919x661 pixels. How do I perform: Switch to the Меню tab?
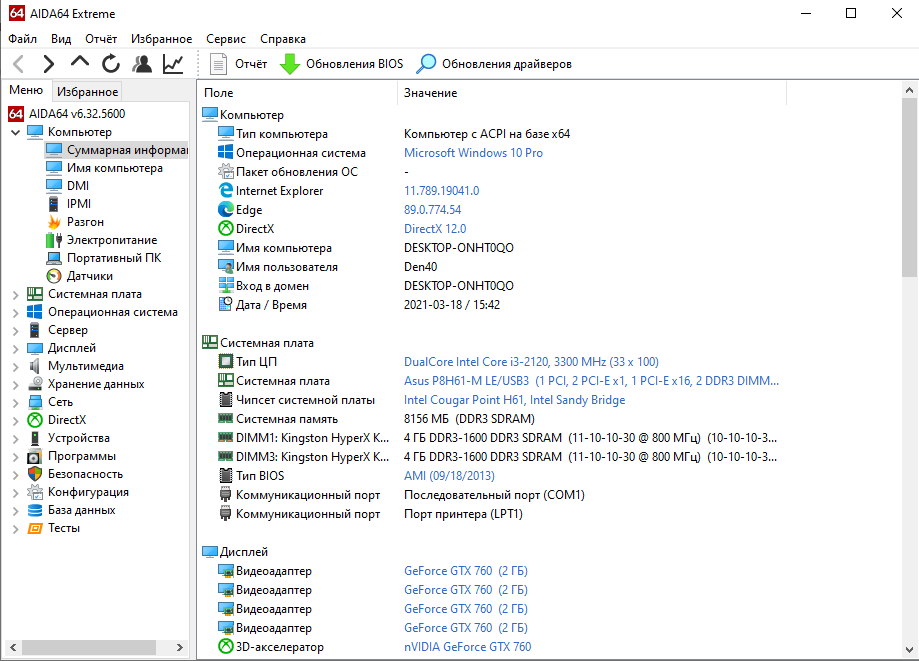click(26, 90)
